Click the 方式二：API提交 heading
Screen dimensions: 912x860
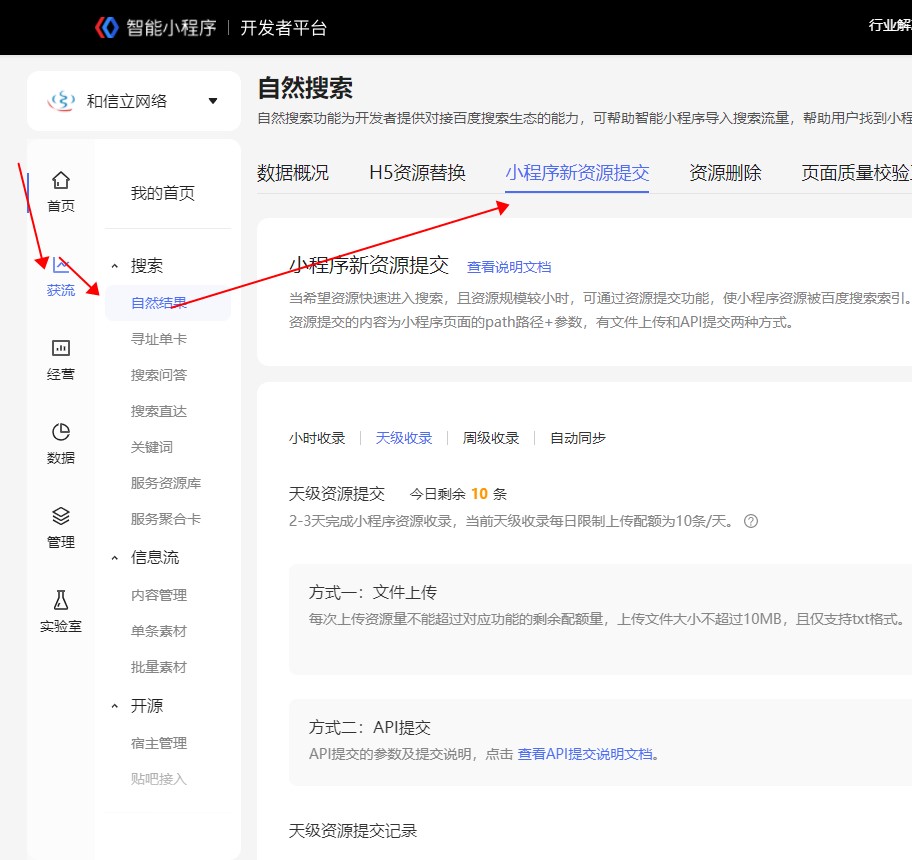coord(370,727)
